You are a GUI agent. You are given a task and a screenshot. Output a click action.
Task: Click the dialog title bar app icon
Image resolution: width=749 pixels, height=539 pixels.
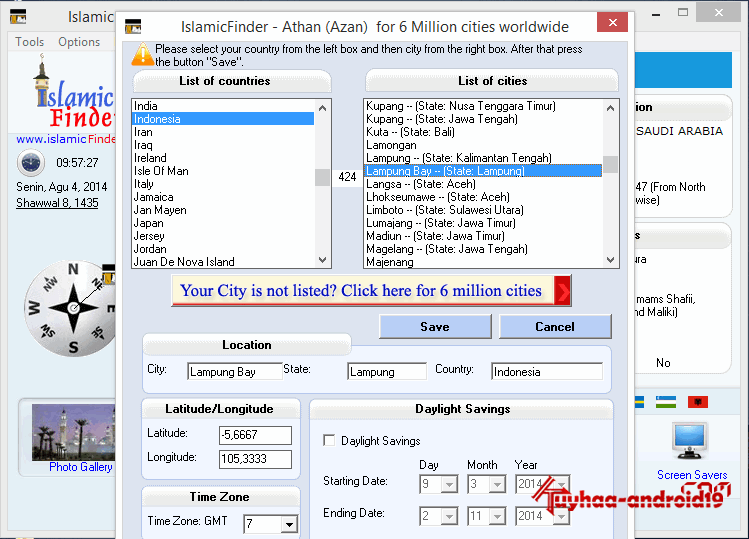point(133,26)
